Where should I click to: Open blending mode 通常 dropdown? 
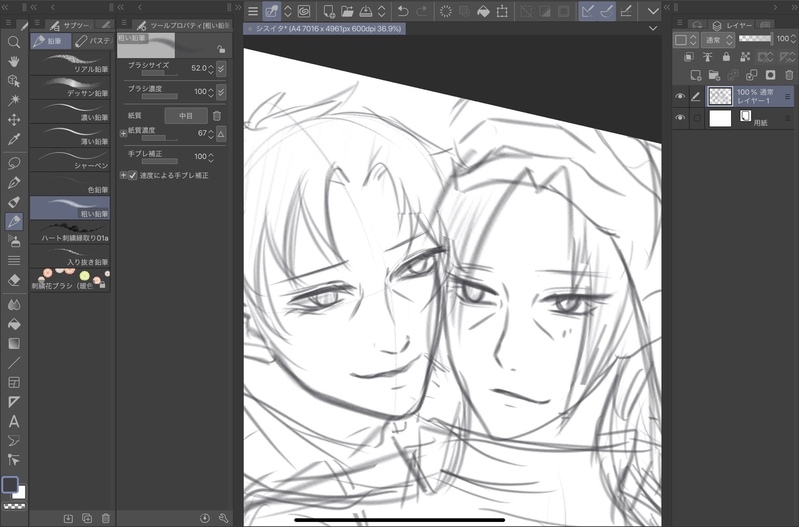[x=718, y=40]
